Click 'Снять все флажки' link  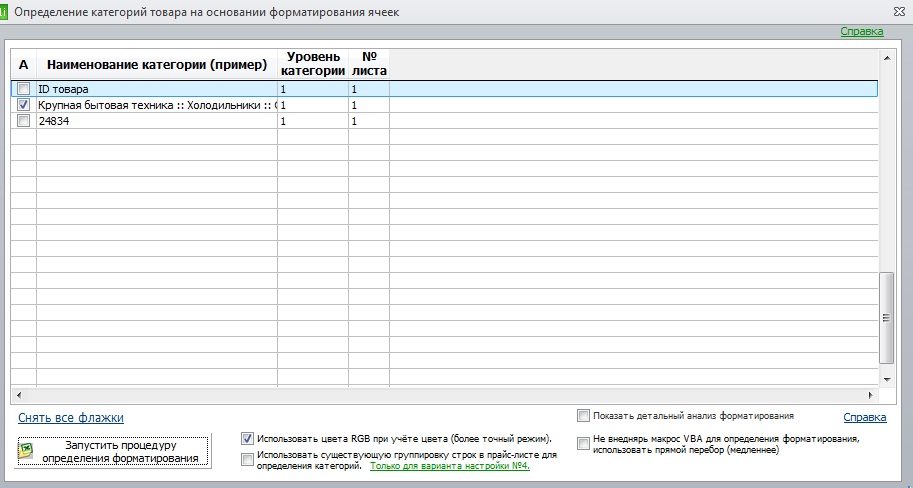pos(70,418)
